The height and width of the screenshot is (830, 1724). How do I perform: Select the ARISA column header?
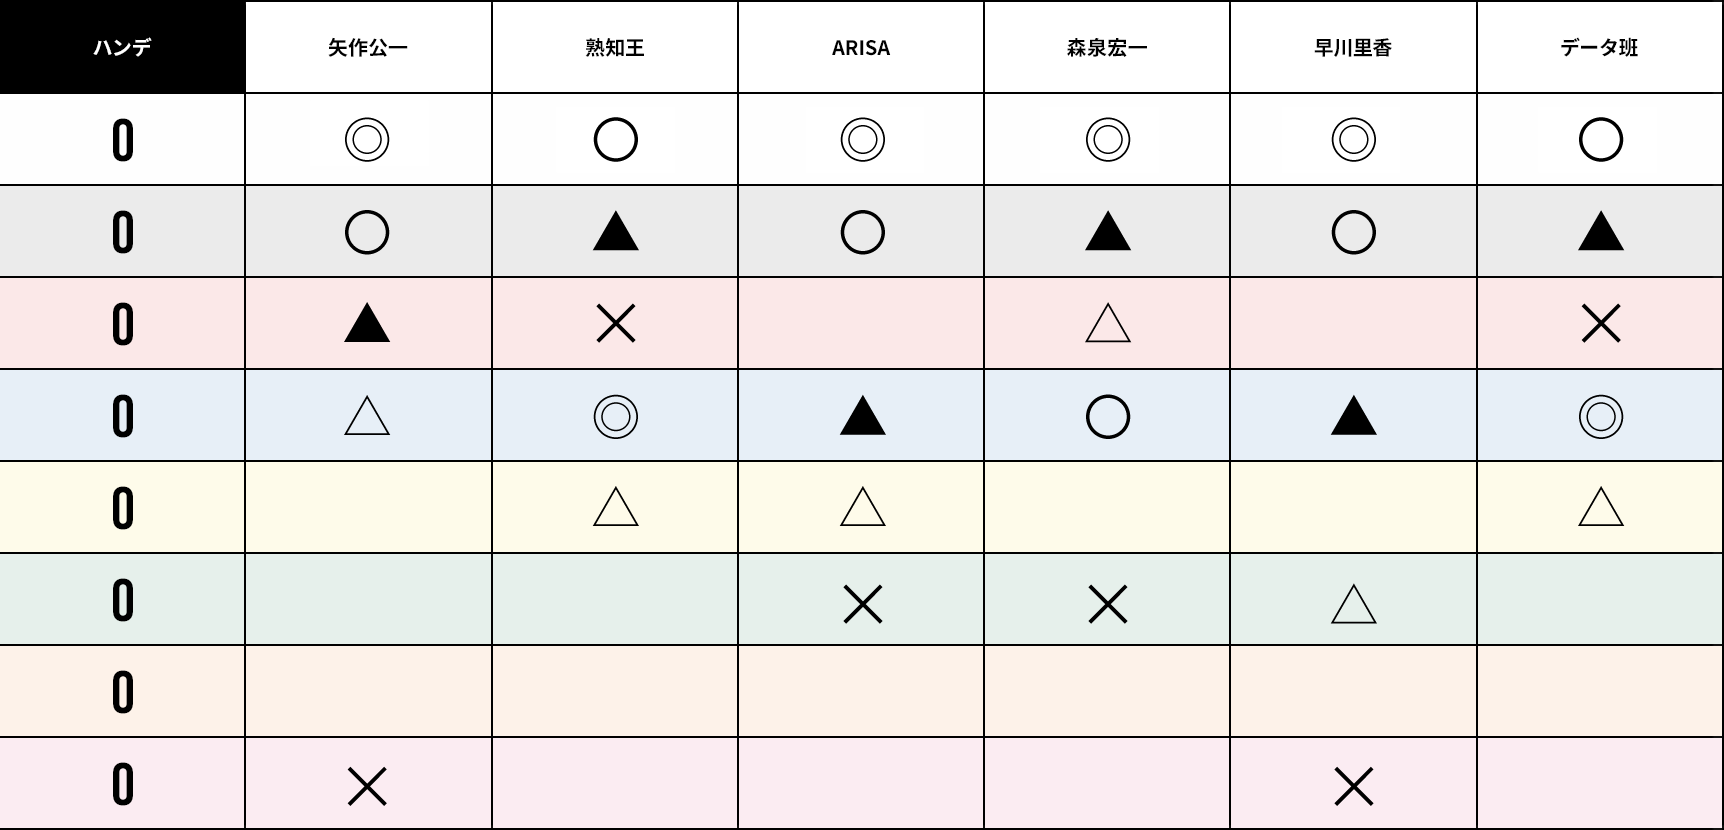[x=861, y=47]
